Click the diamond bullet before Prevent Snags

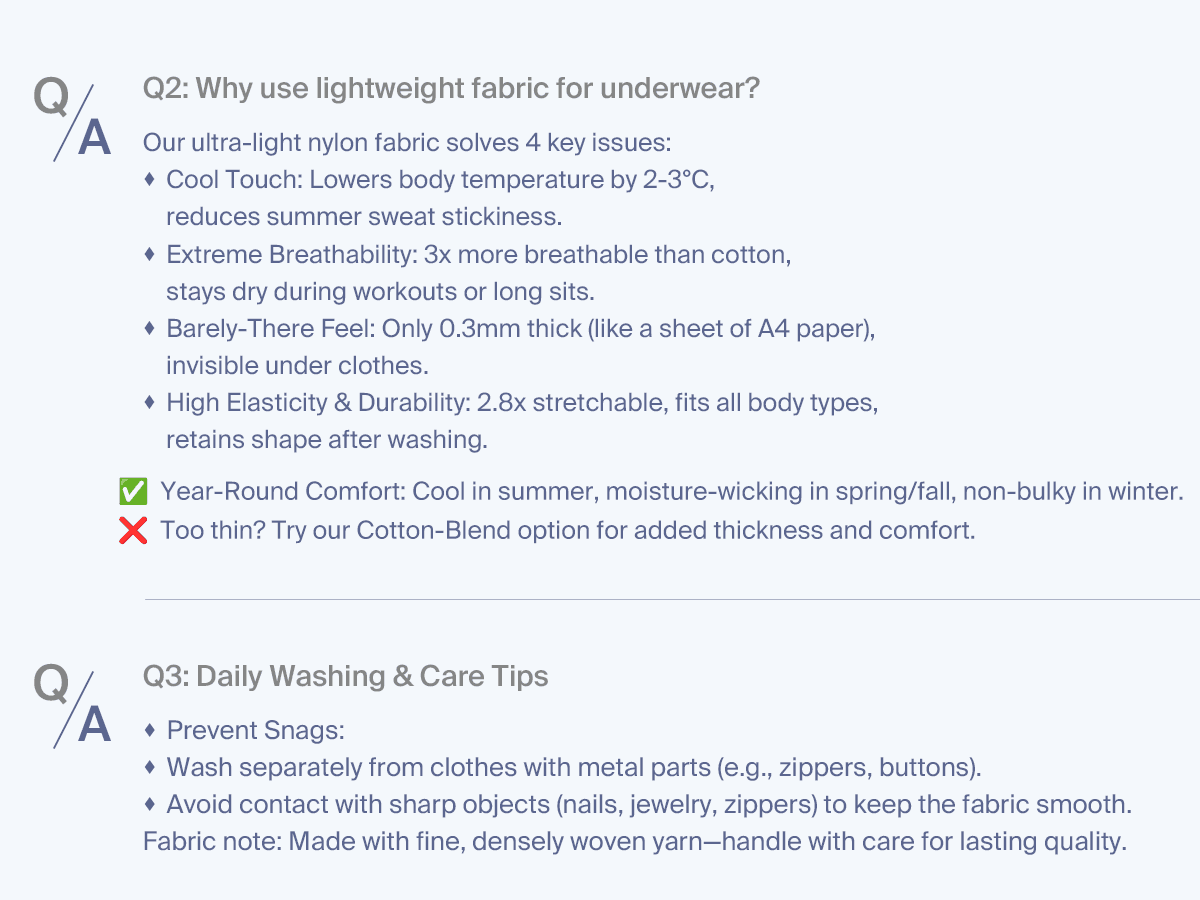[x=150, y=730]
